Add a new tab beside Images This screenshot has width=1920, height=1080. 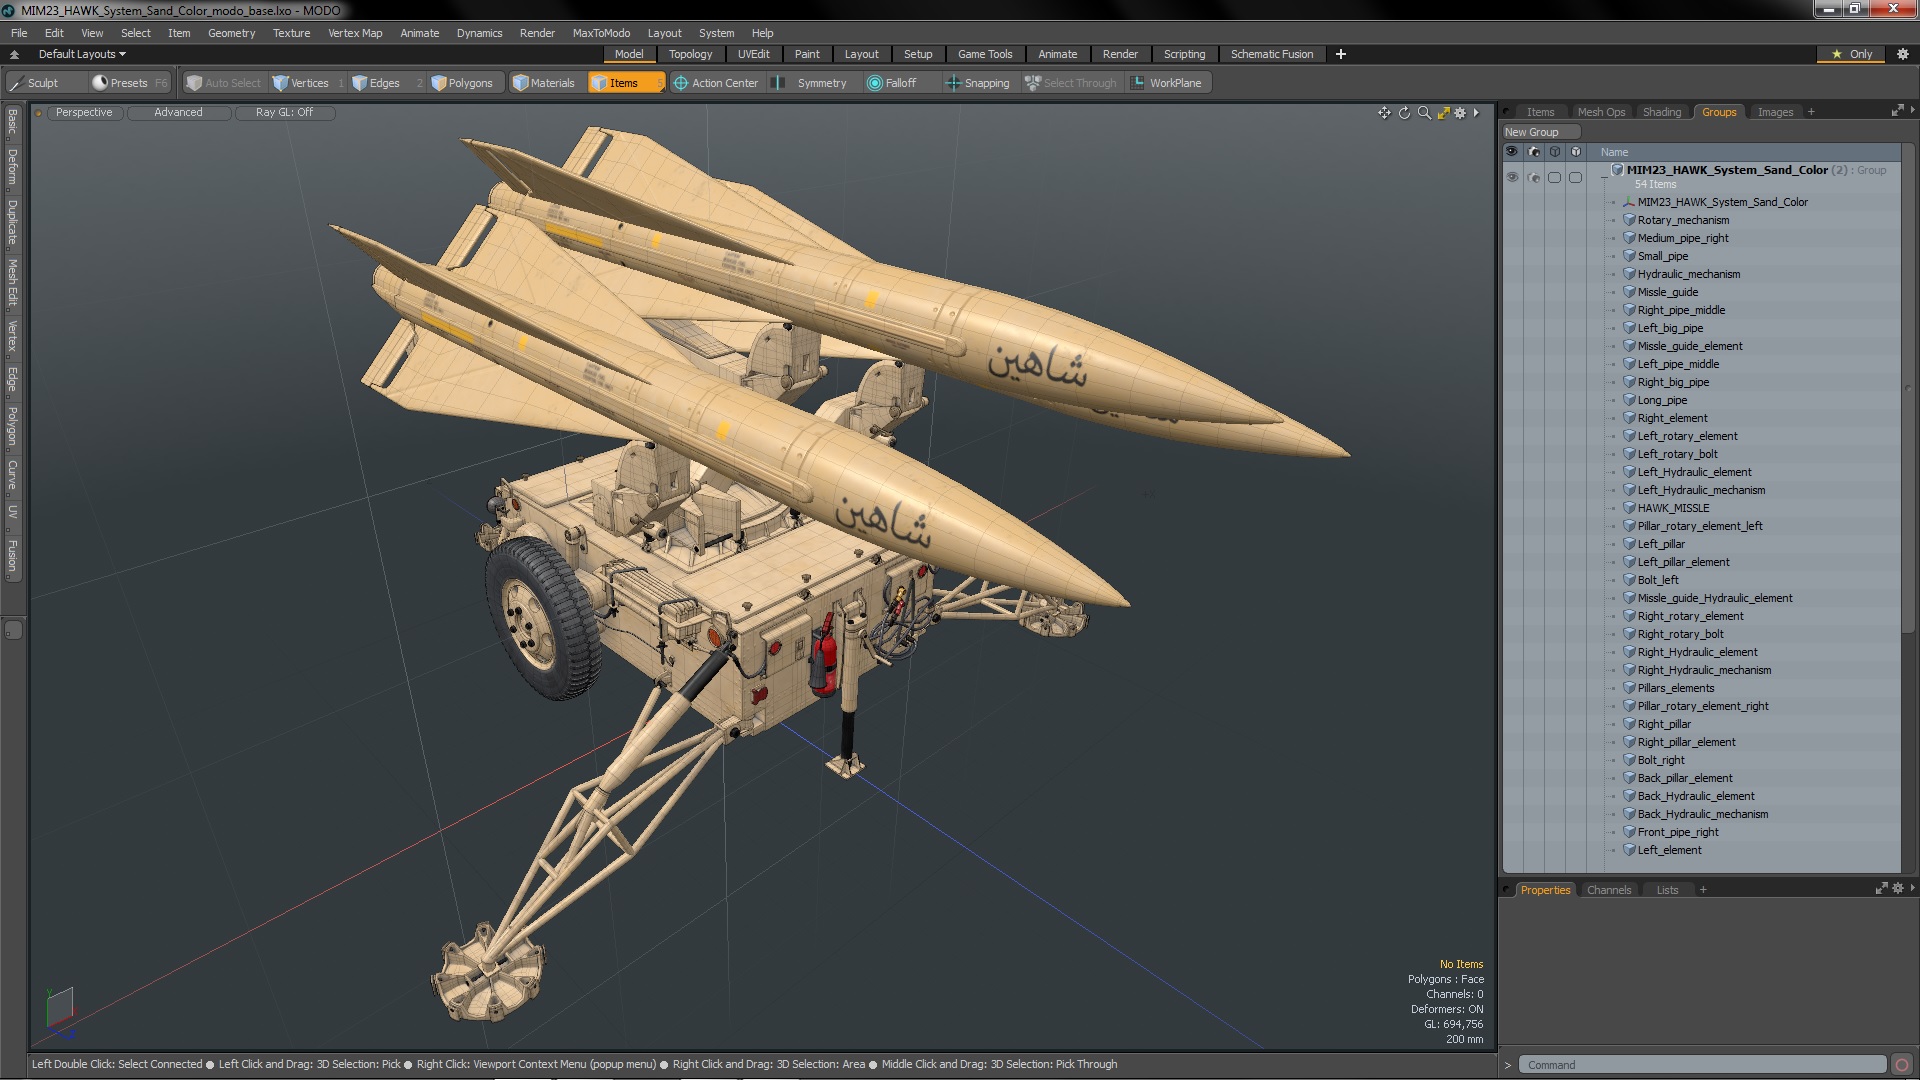(x=1811, y=112)
